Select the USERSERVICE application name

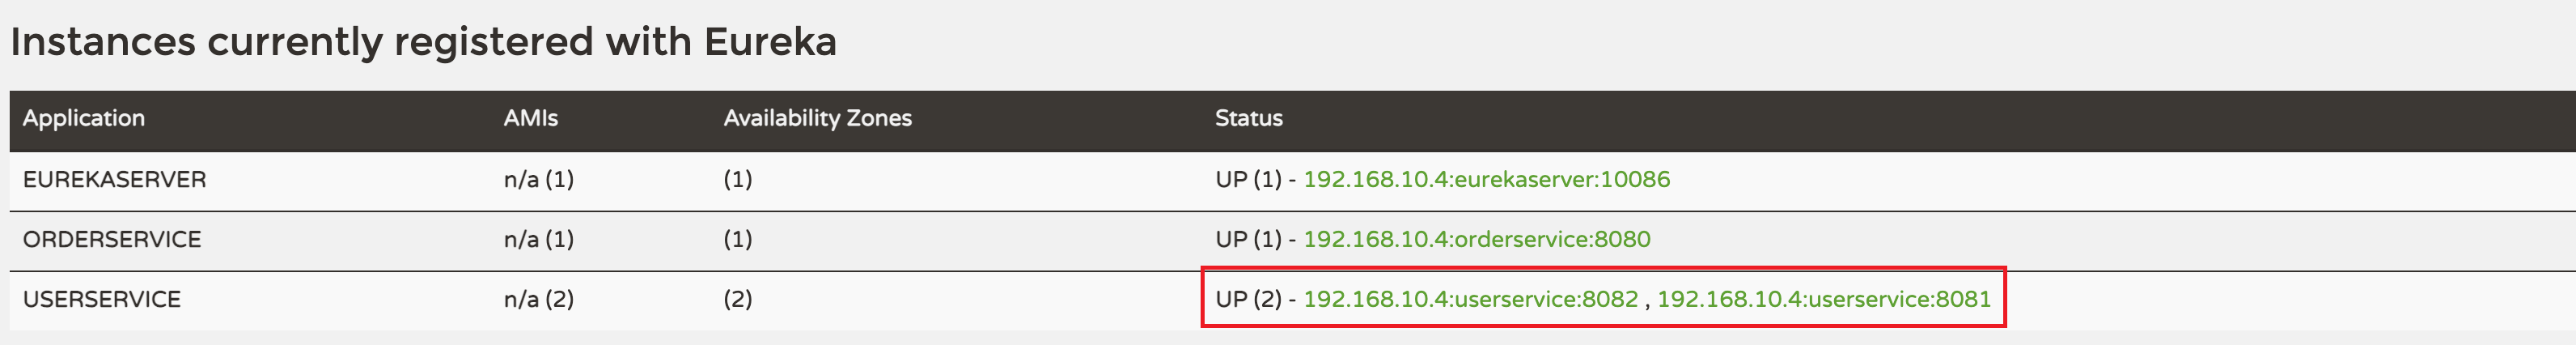[102, 300]
